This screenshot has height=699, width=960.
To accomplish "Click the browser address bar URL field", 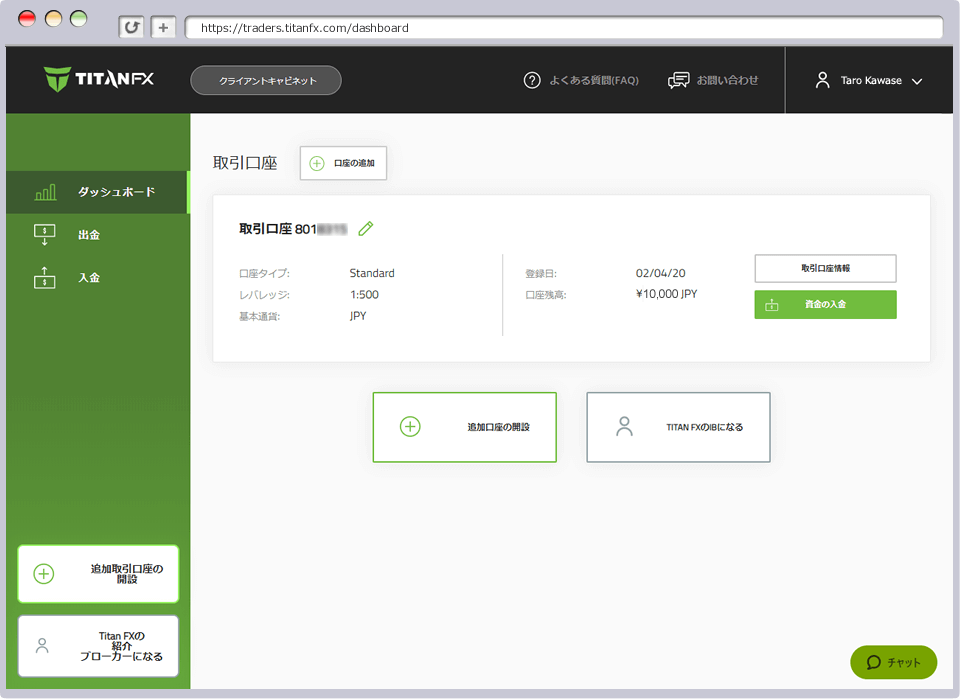I will point(560,28).
